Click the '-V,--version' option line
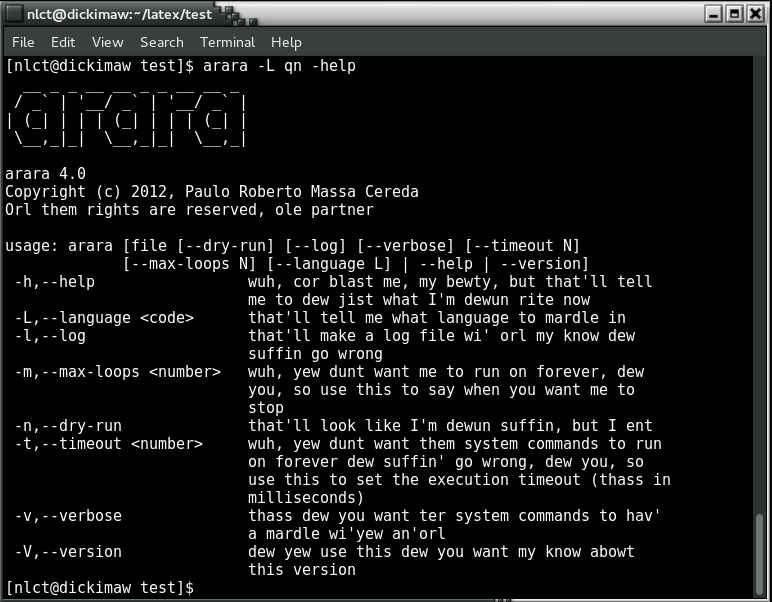This screenshot has width=772, height=602. 68,551
